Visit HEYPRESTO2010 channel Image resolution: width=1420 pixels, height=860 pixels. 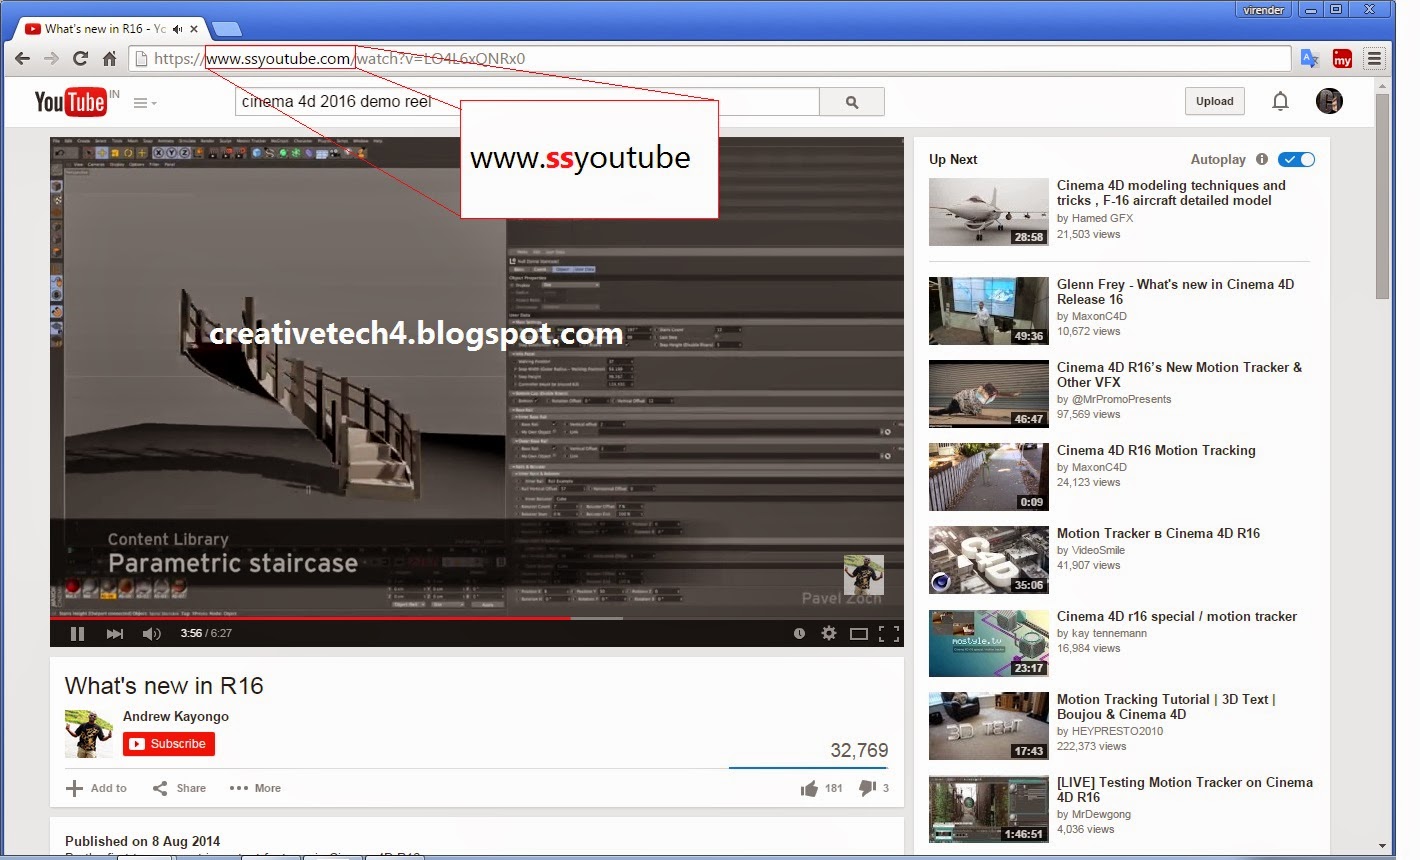1117,731
